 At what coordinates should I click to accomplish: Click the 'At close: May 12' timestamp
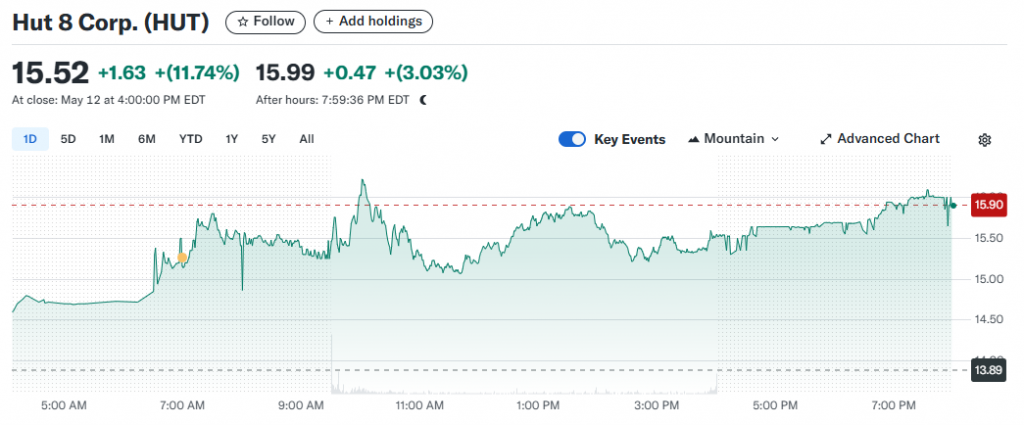click(x=108, y=100)
